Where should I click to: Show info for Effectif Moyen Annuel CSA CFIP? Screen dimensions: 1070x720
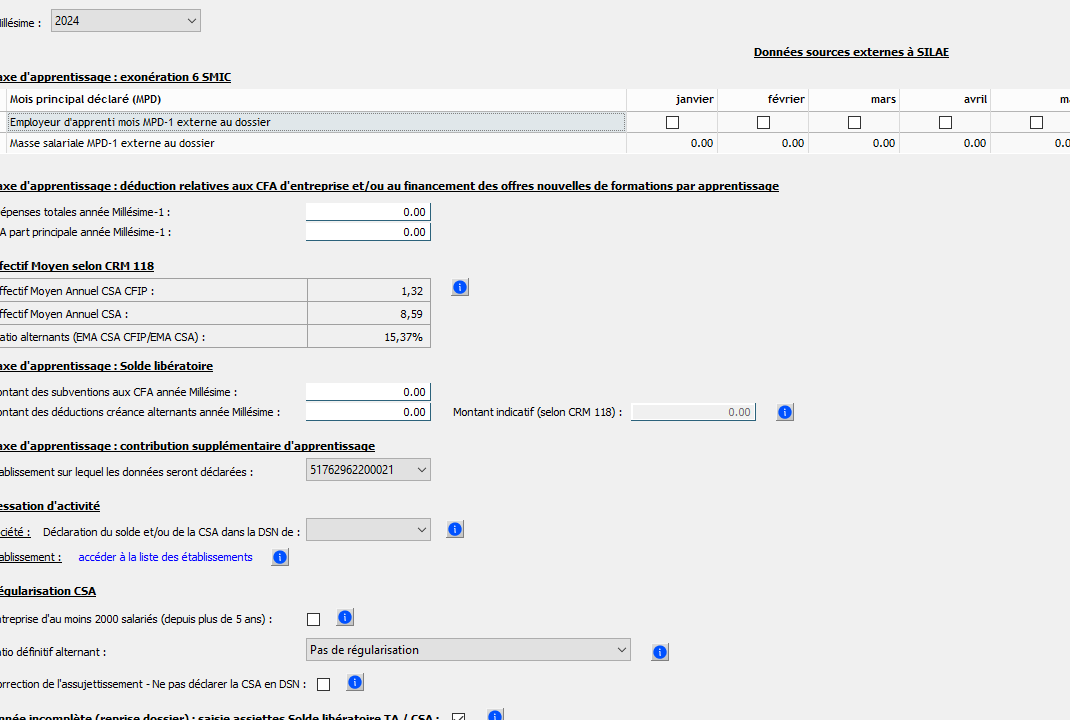460,287
